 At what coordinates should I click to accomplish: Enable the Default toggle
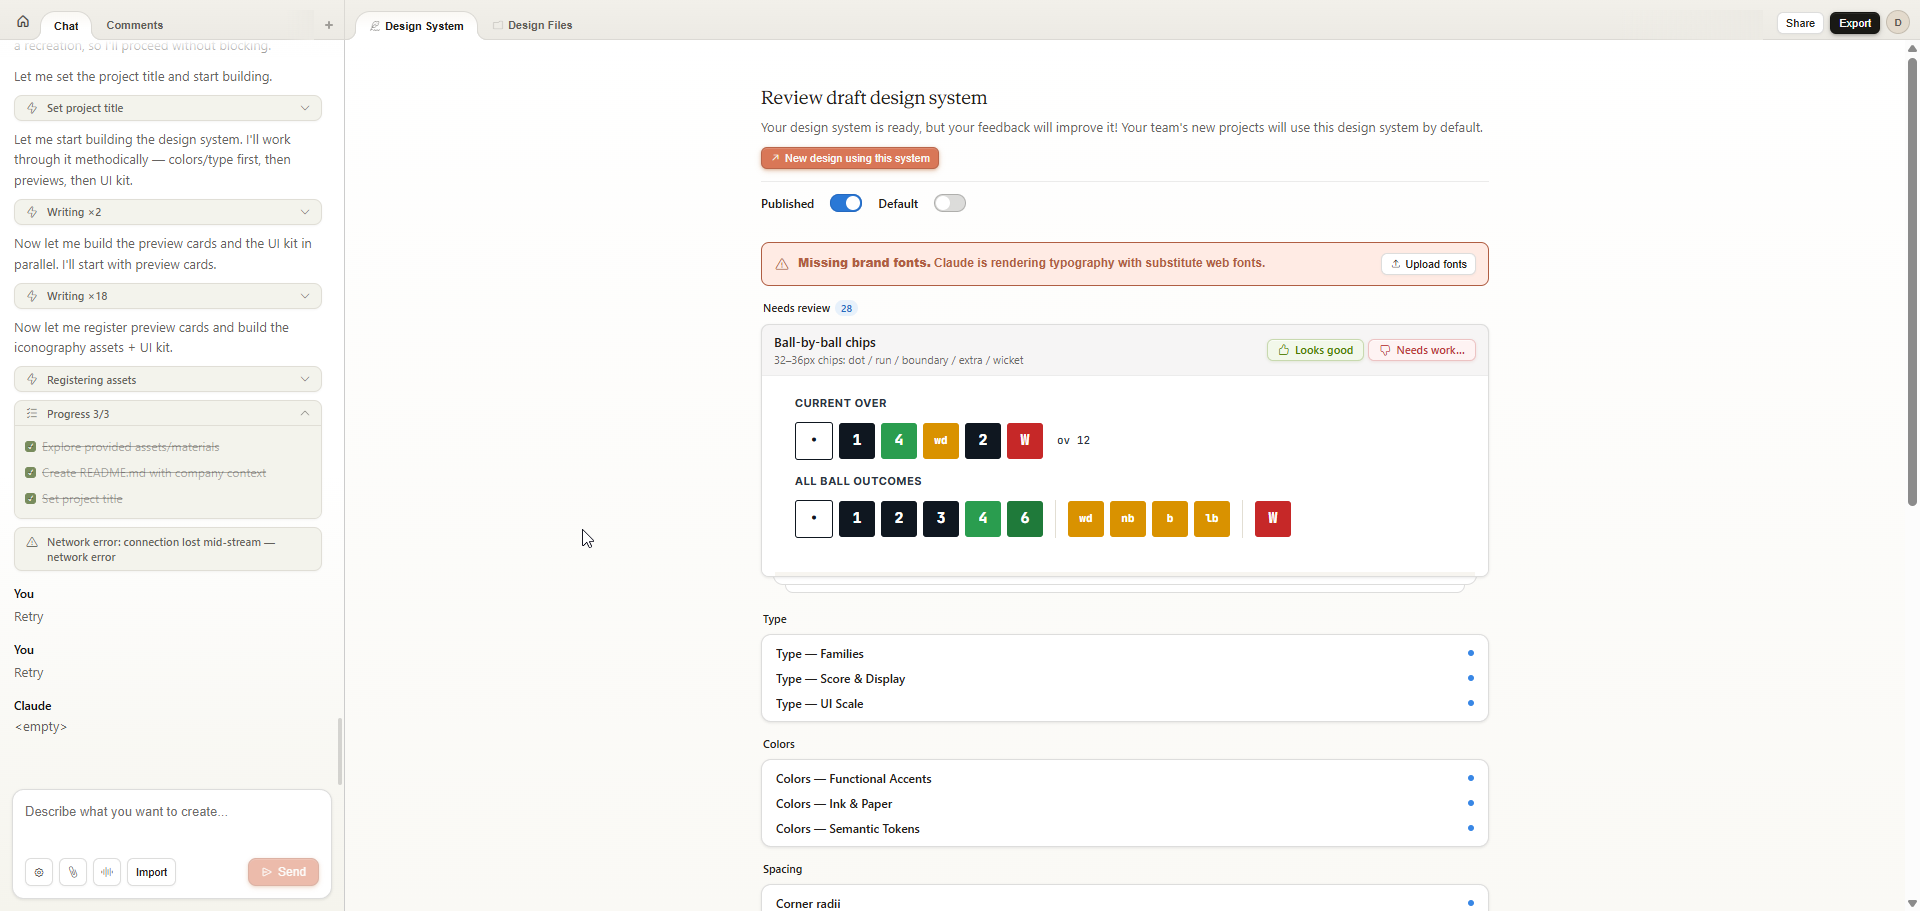[x=950, y=203]
